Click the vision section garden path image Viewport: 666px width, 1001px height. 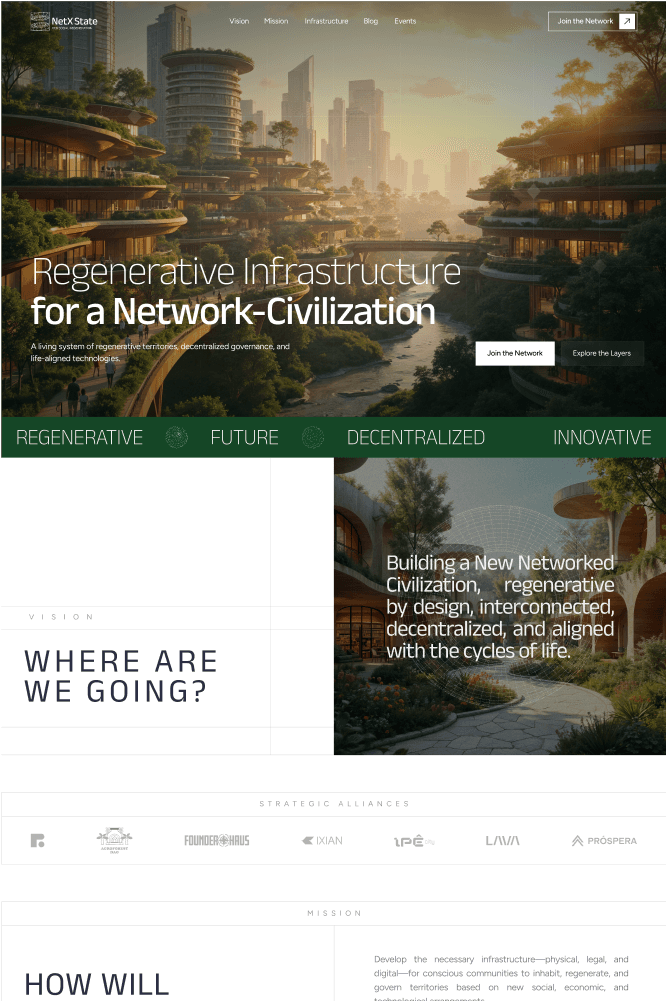coord(499,606)
